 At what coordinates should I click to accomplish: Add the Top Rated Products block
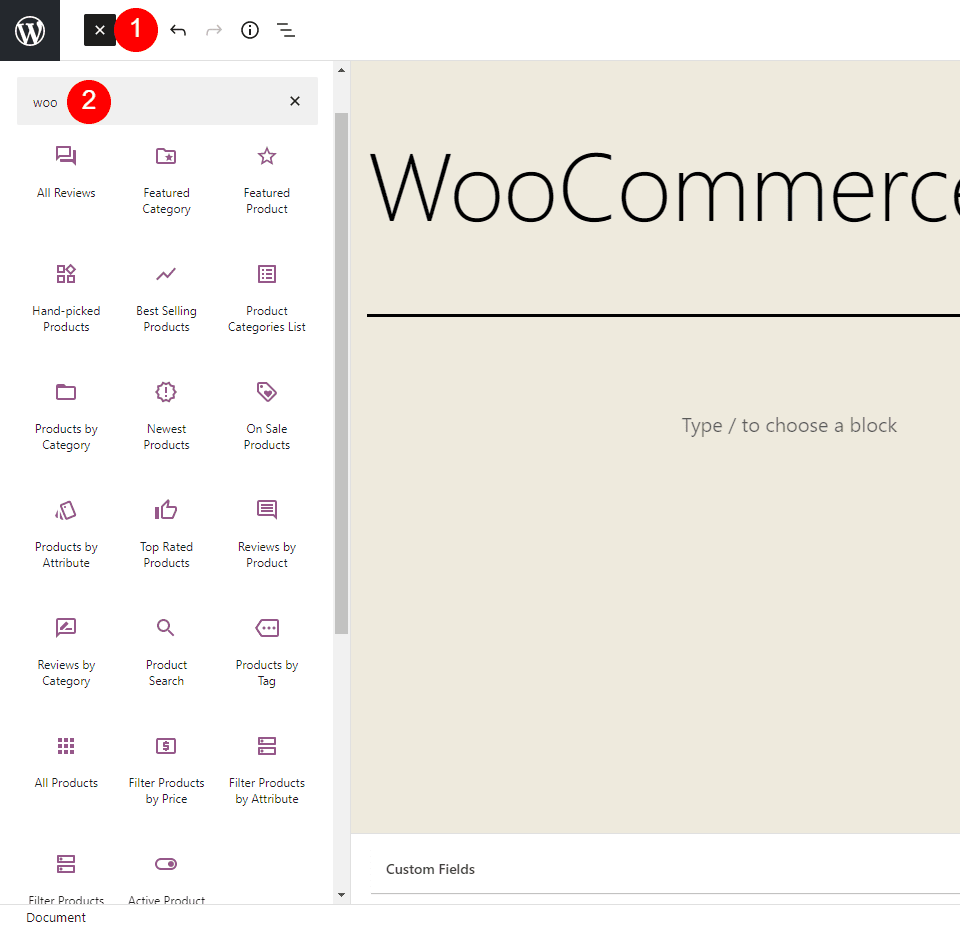(166, 531)
